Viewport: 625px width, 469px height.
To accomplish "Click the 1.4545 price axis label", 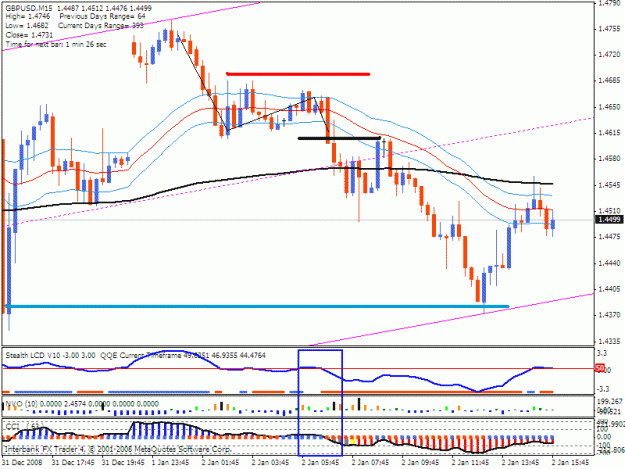I will [x=609, y=185].
